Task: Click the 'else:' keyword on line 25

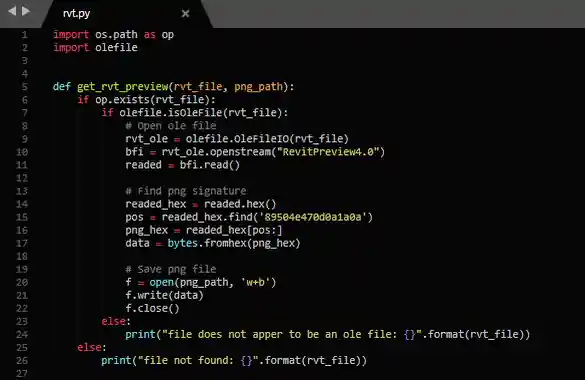Action: click(x=92, y=348)
